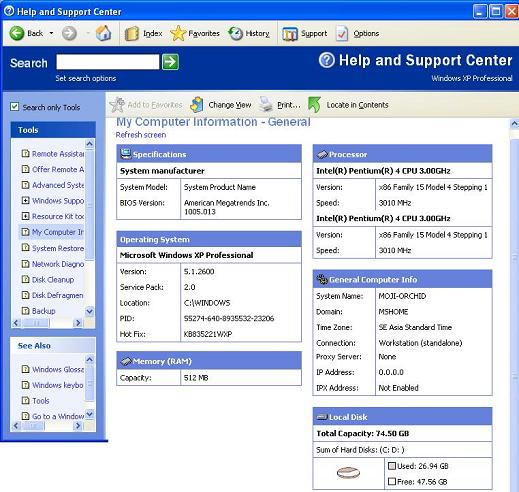Click Tools list scroll up arrow
The width and height of the screenshot is (519, 492).
click(x=89, y=144)
